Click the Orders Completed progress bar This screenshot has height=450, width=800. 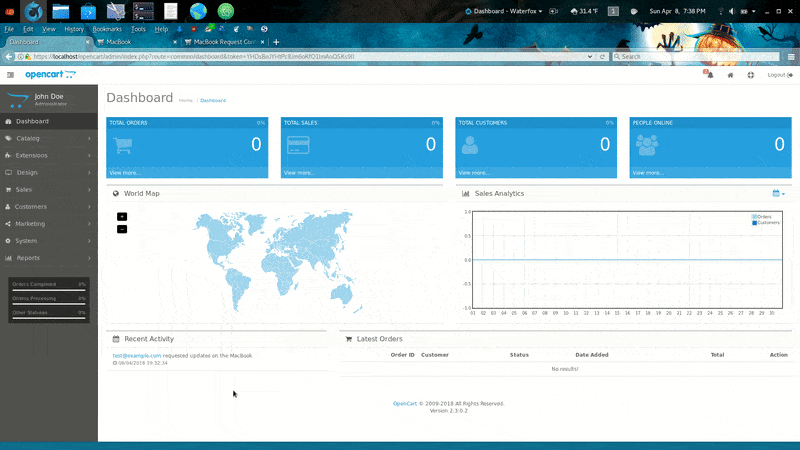pyautogui.click(x=49, y=290)
